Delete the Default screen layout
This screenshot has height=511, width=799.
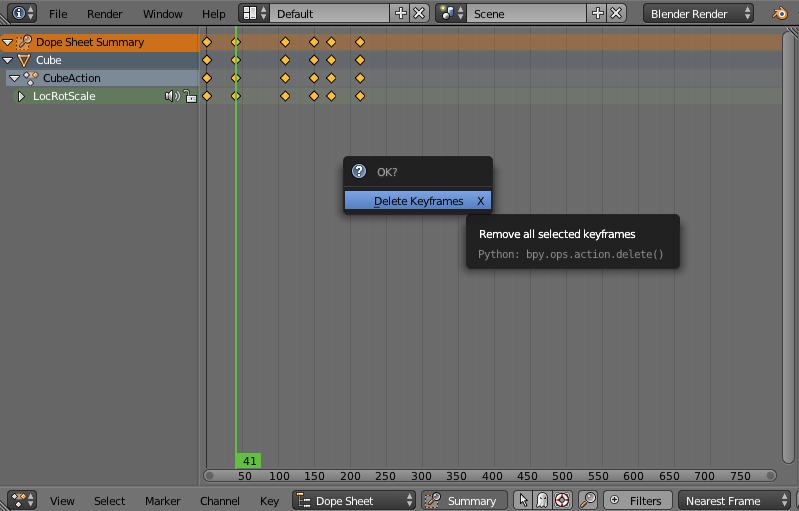point(419,13)
